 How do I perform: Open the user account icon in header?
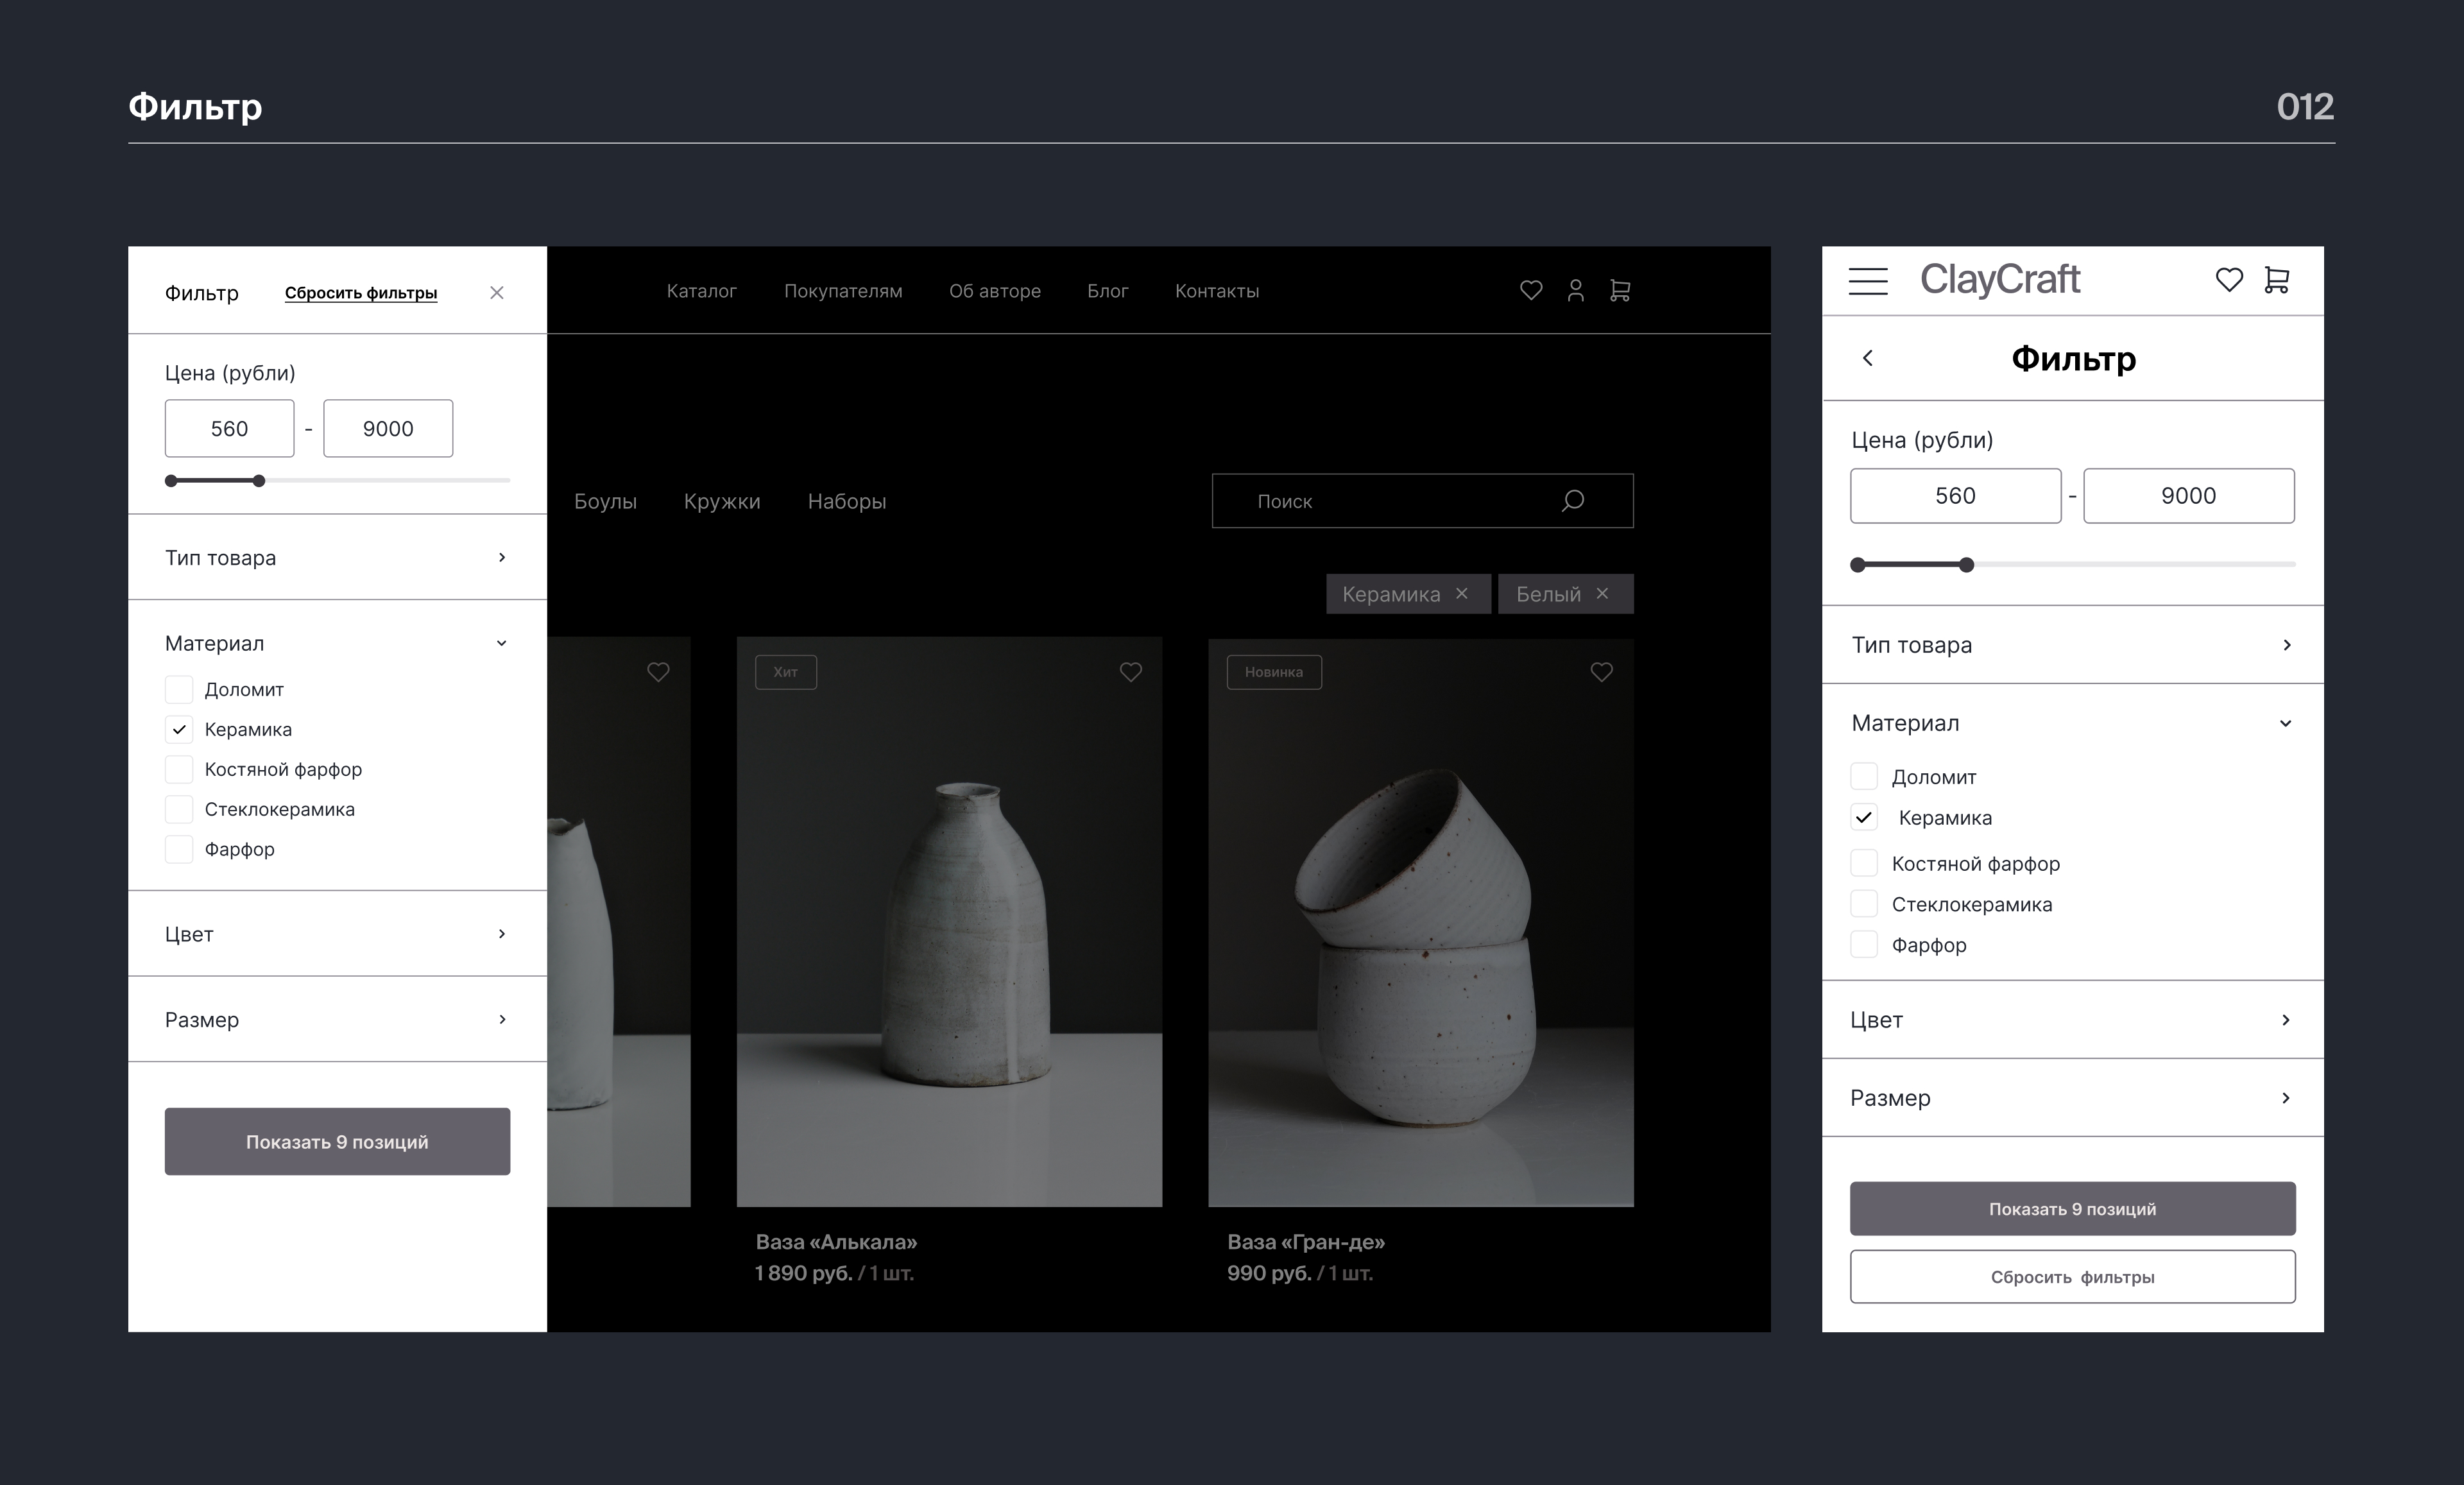(x=1575, y=291)
